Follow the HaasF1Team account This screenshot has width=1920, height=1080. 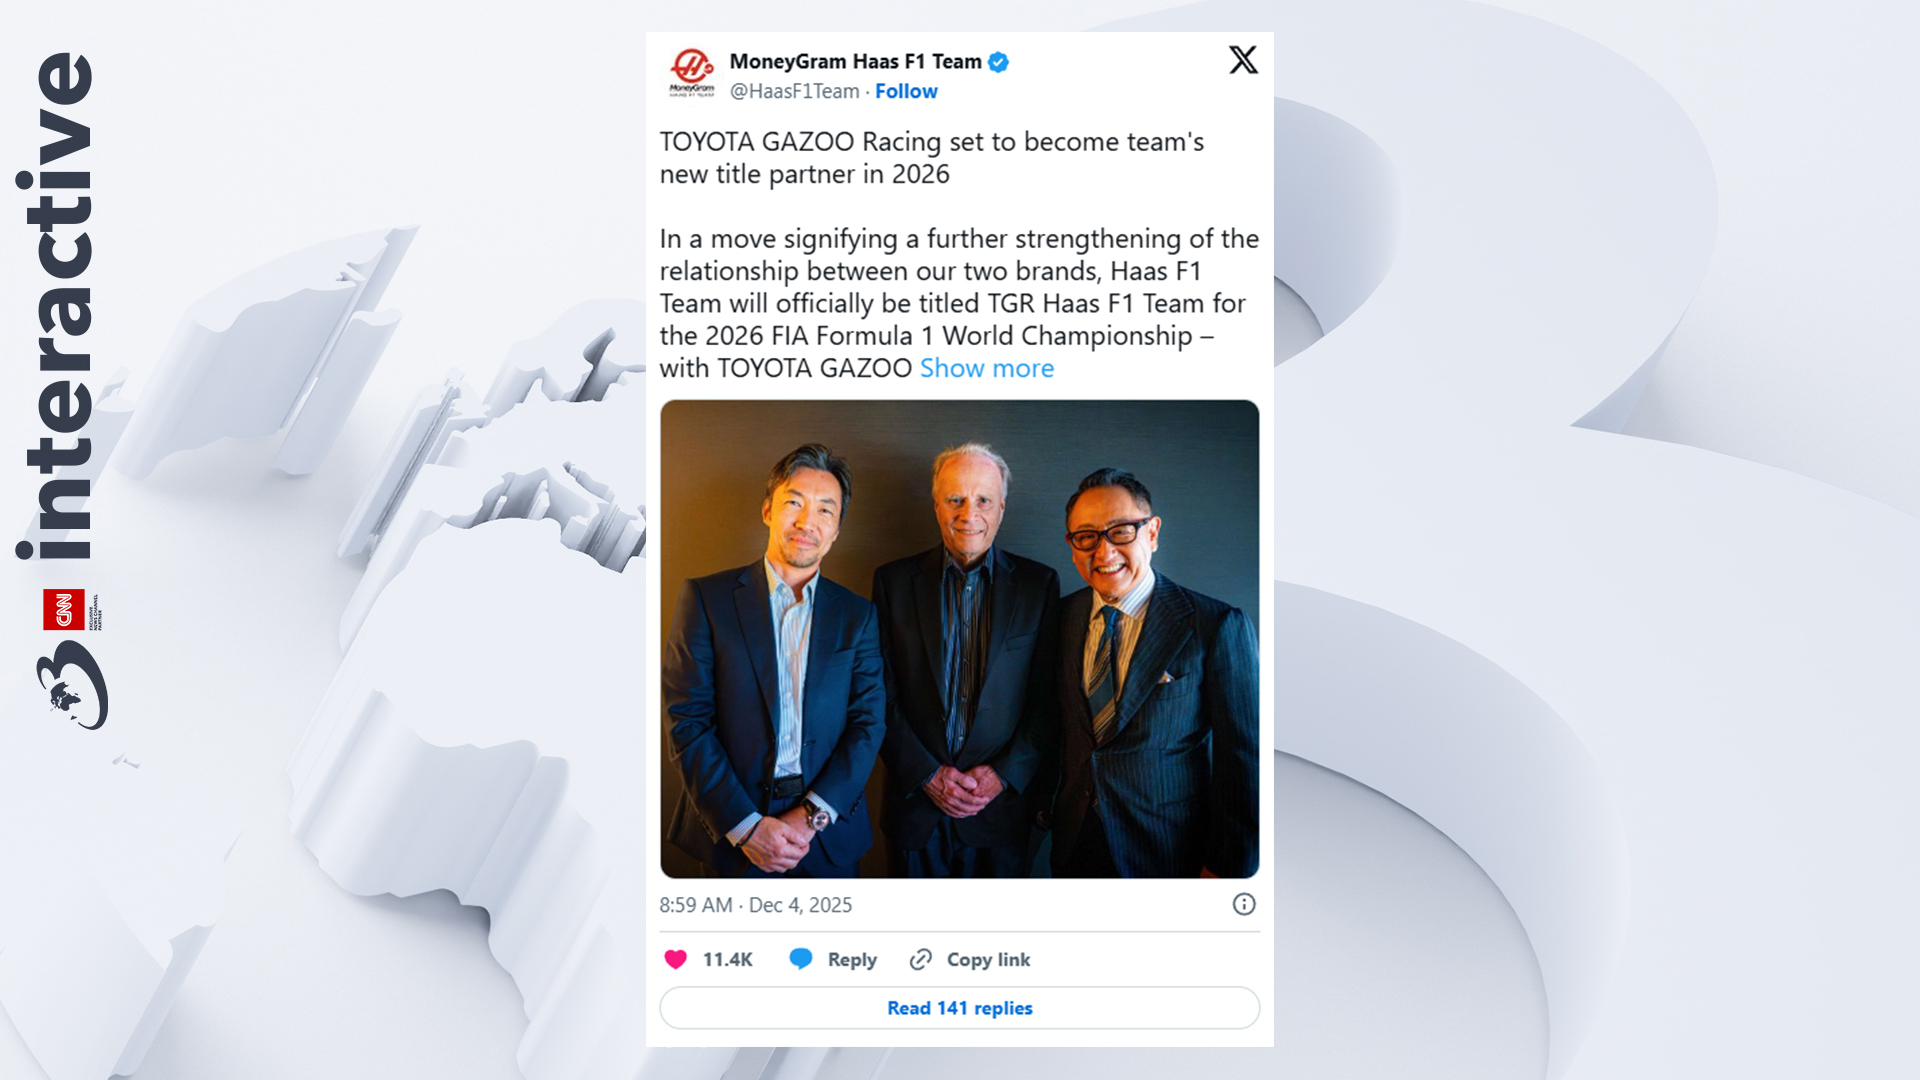(906, 91)
